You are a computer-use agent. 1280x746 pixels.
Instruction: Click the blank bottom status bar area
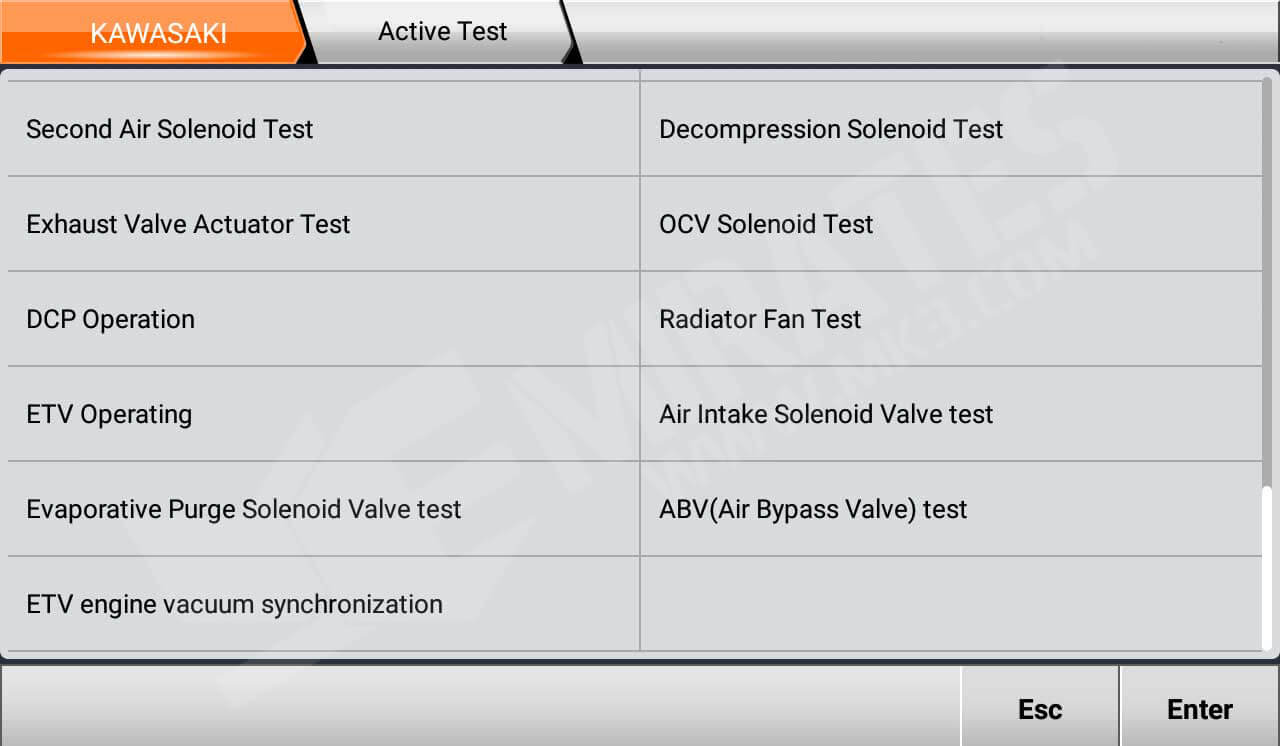click(x=480, y=707)
